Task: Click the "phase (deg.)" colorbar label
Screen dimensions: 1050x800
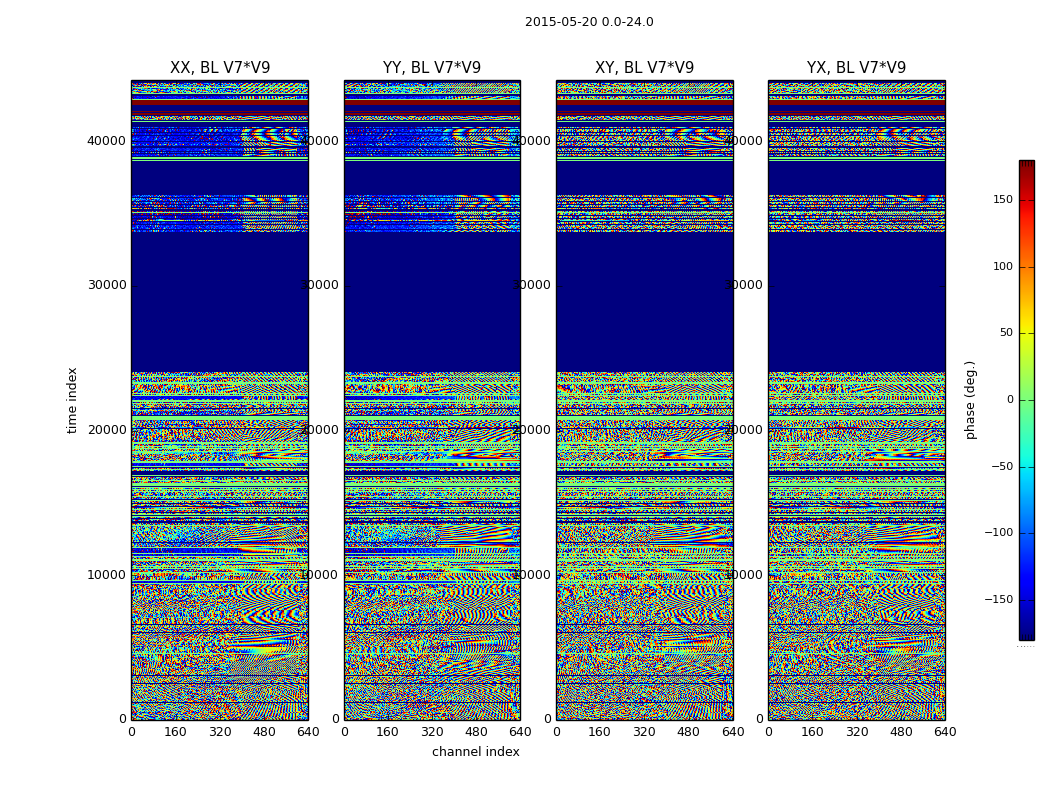Action: tap(970, 400)
